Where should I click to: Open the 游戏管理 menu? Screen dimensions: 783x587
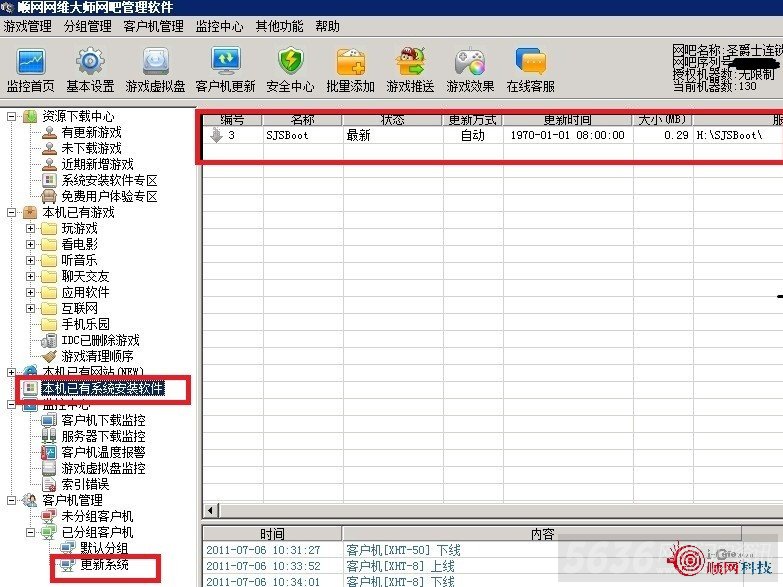tap(27, 26)
